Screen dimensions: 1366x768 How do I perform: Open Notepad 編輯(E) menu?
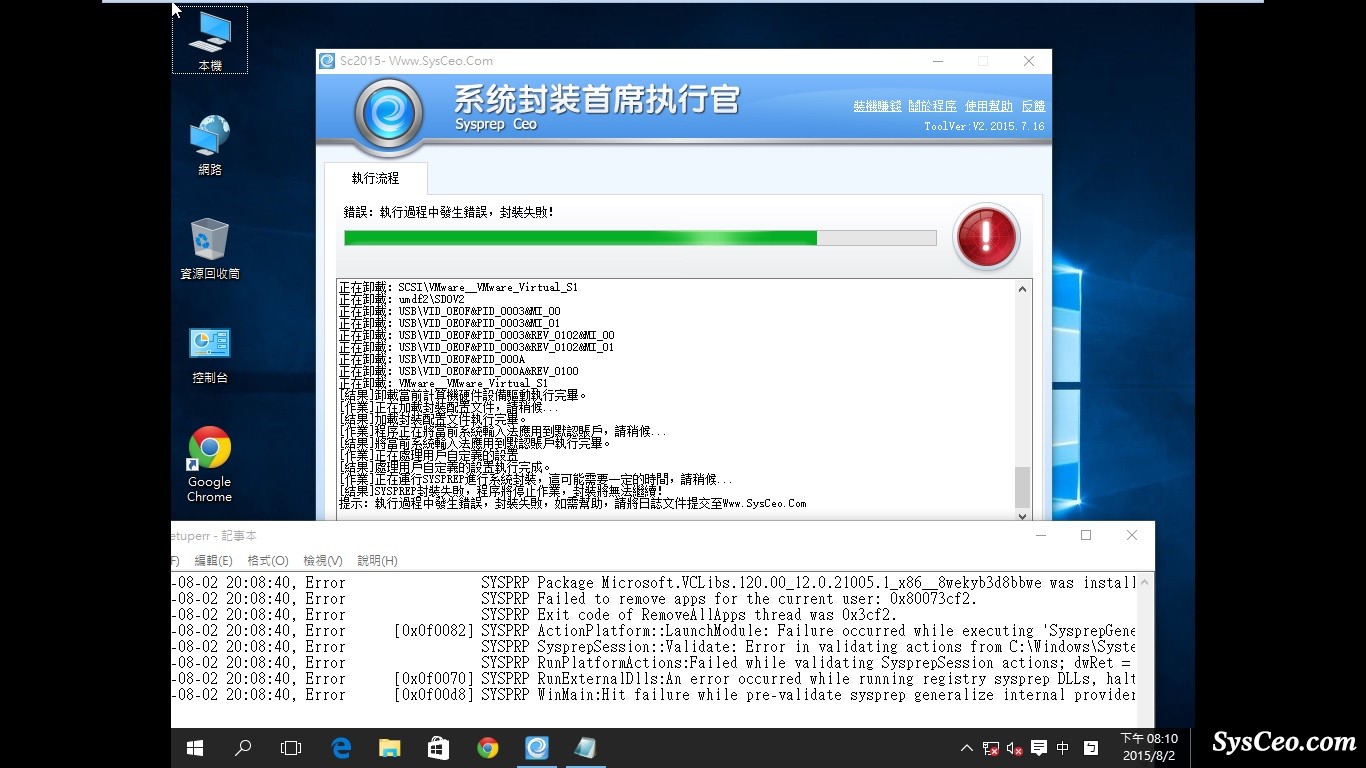pyautogui.click(x=213, y=561)
